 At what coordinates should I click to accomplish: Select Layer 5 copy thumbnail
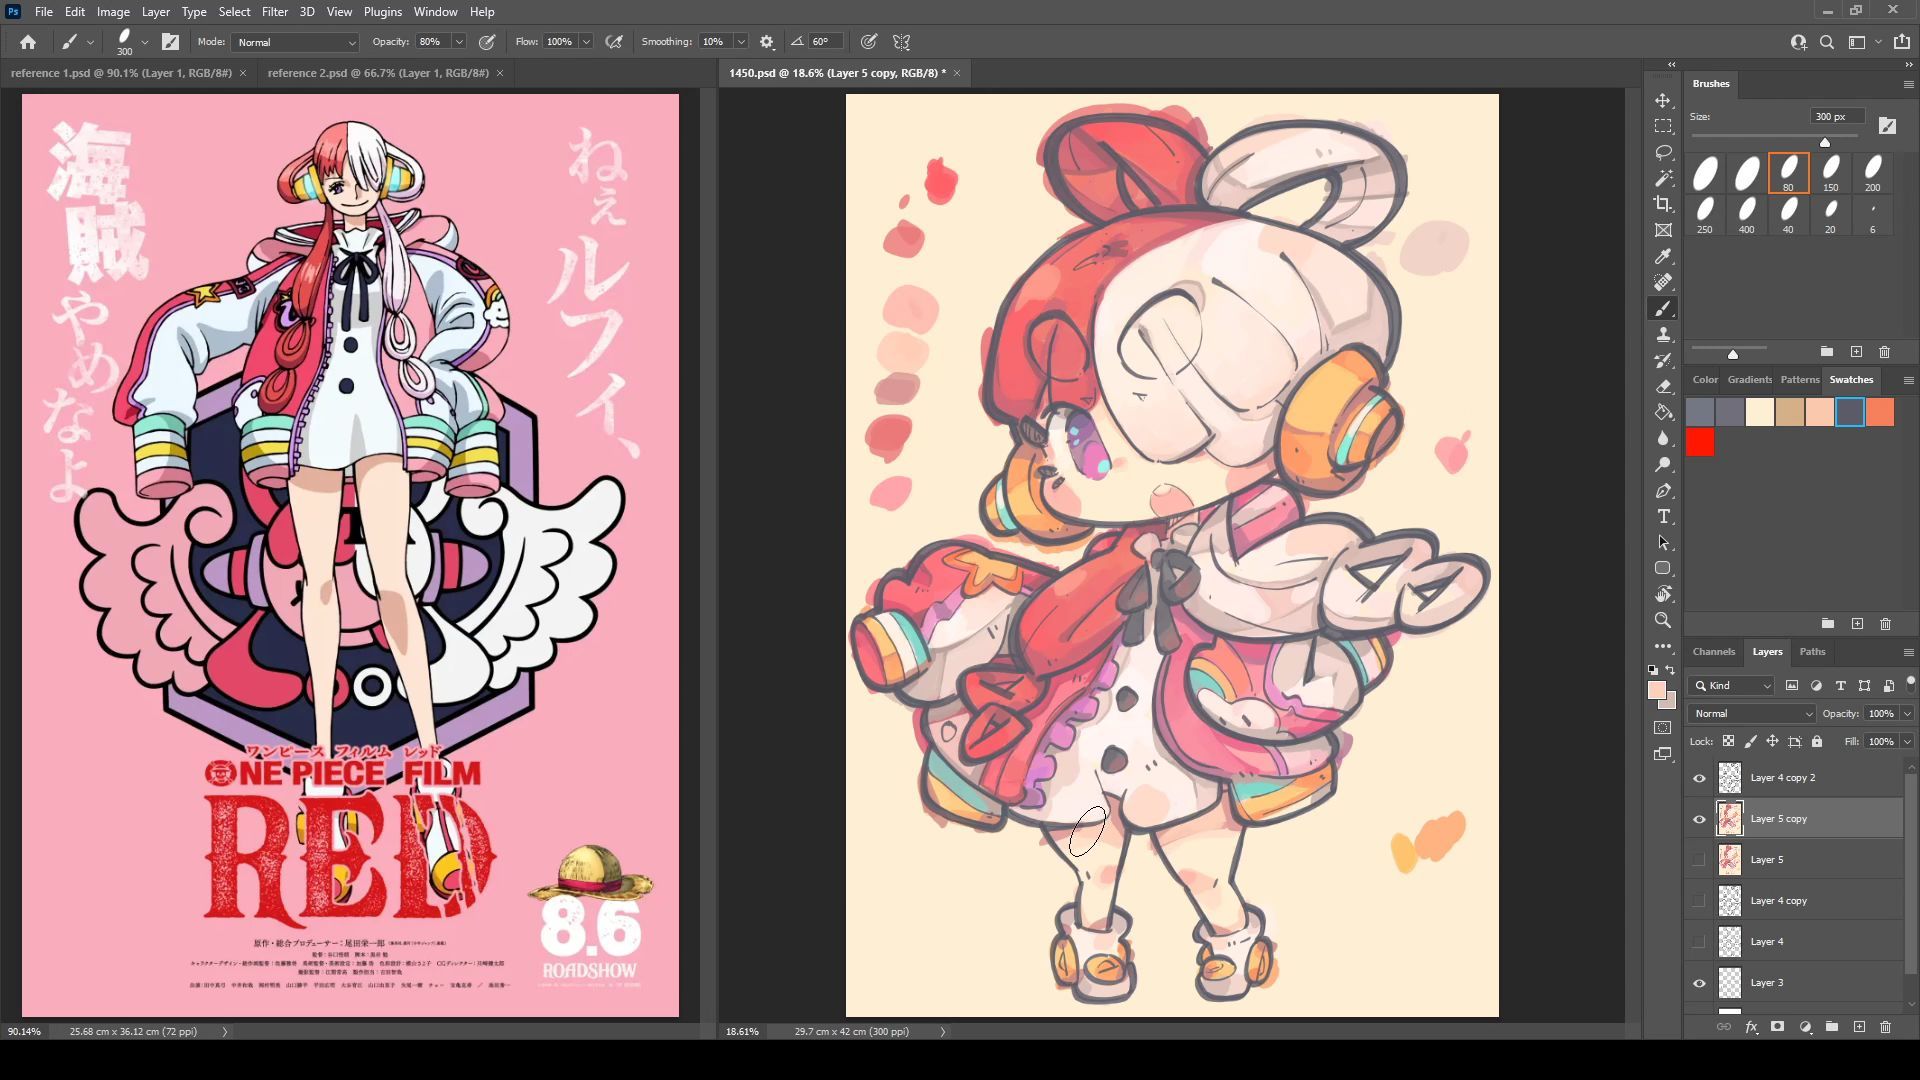pyautogui.click(x=1730, y=819)
